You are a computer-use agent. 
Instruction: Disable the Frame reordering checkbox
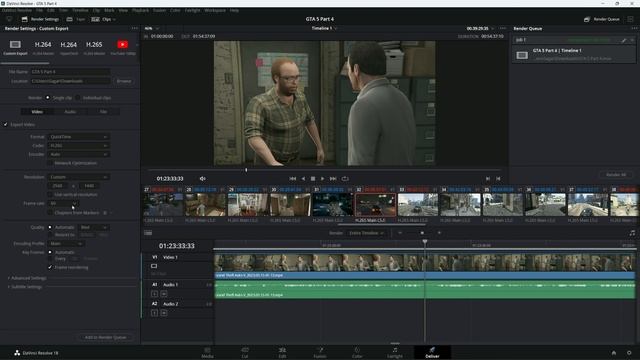(50, 267)
